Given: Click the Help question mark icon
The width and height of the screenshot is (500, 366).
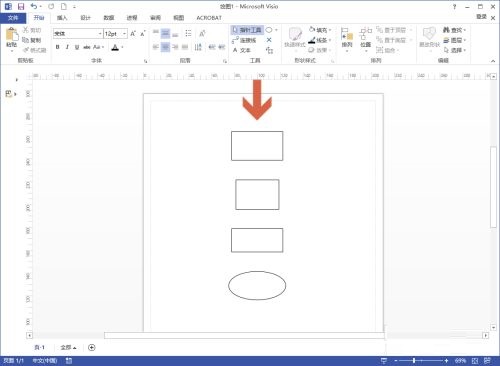Looking at the screenshot, I should point(454,7).
